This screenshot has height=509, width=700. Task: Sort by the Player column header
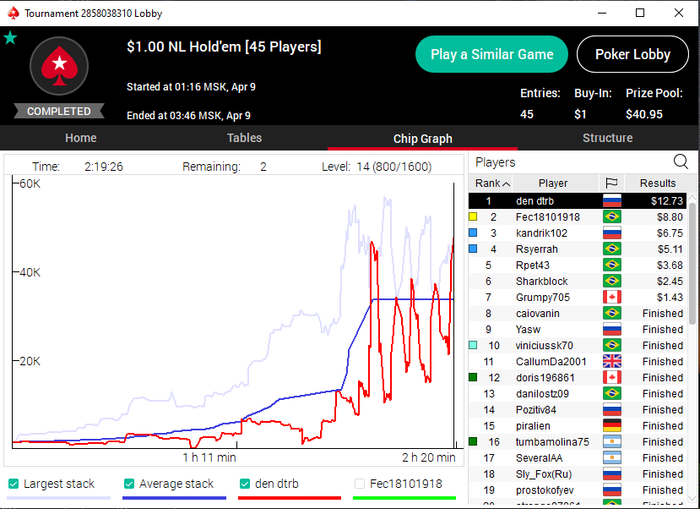coord(553,183)
